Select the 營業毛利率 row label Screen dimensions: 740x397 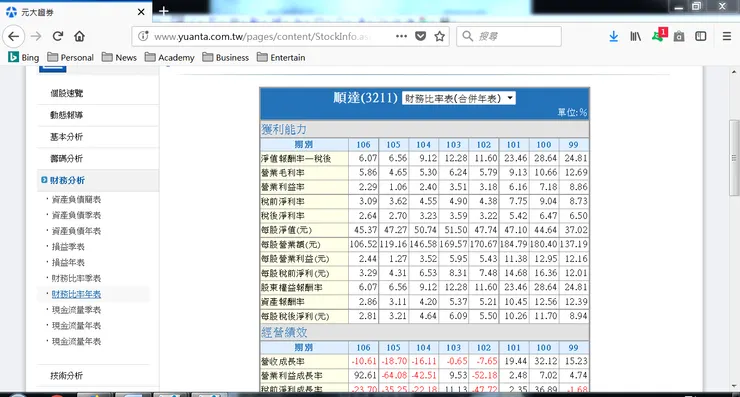click(x=283, y=173)
